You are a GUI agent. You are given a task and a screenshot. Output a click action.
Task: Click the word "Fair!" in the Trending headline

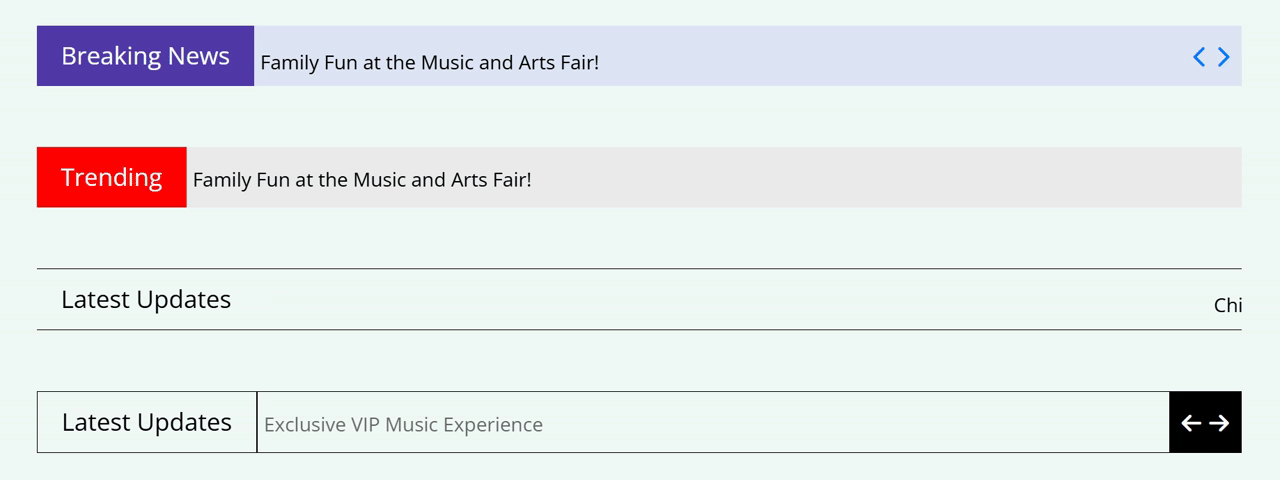click(x=511, y=180)
